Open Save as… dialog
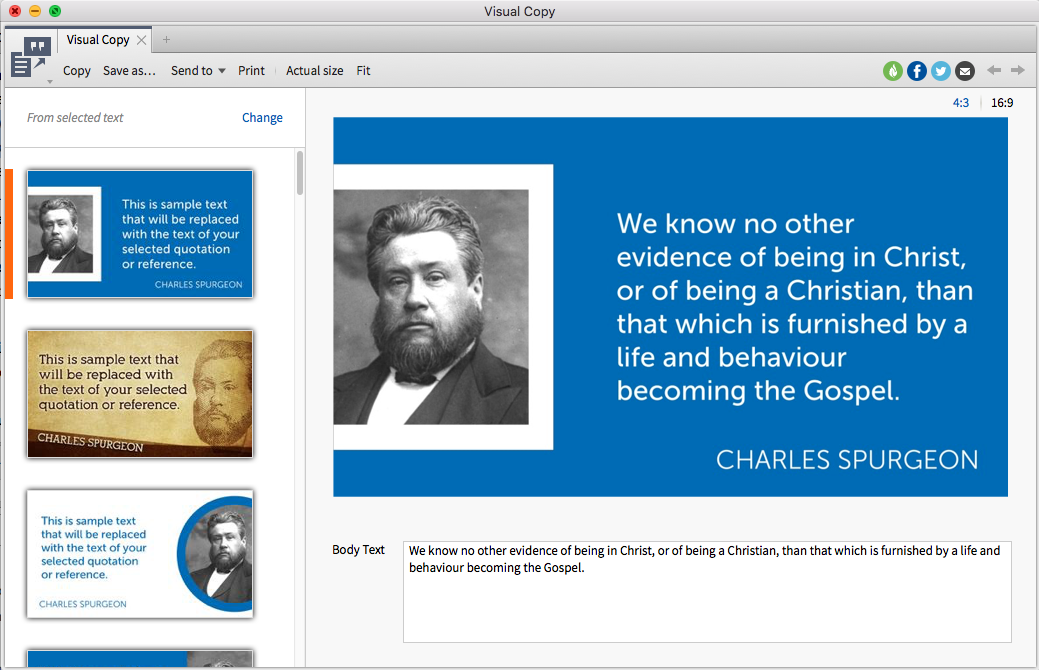 tap(129, 71)
